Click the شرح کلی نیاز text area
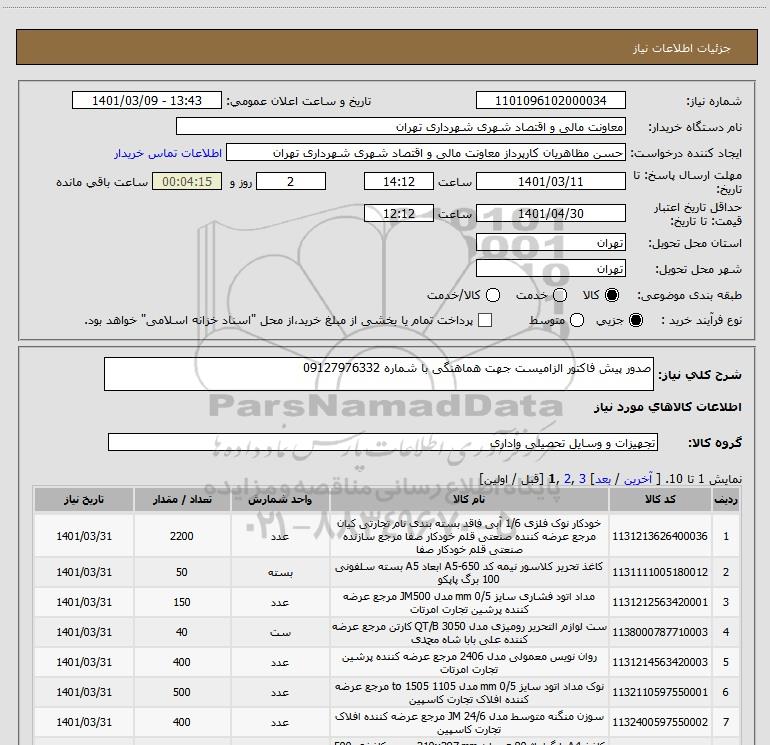The height and width of the screenshot is (745, 770). tap(379, 374)
